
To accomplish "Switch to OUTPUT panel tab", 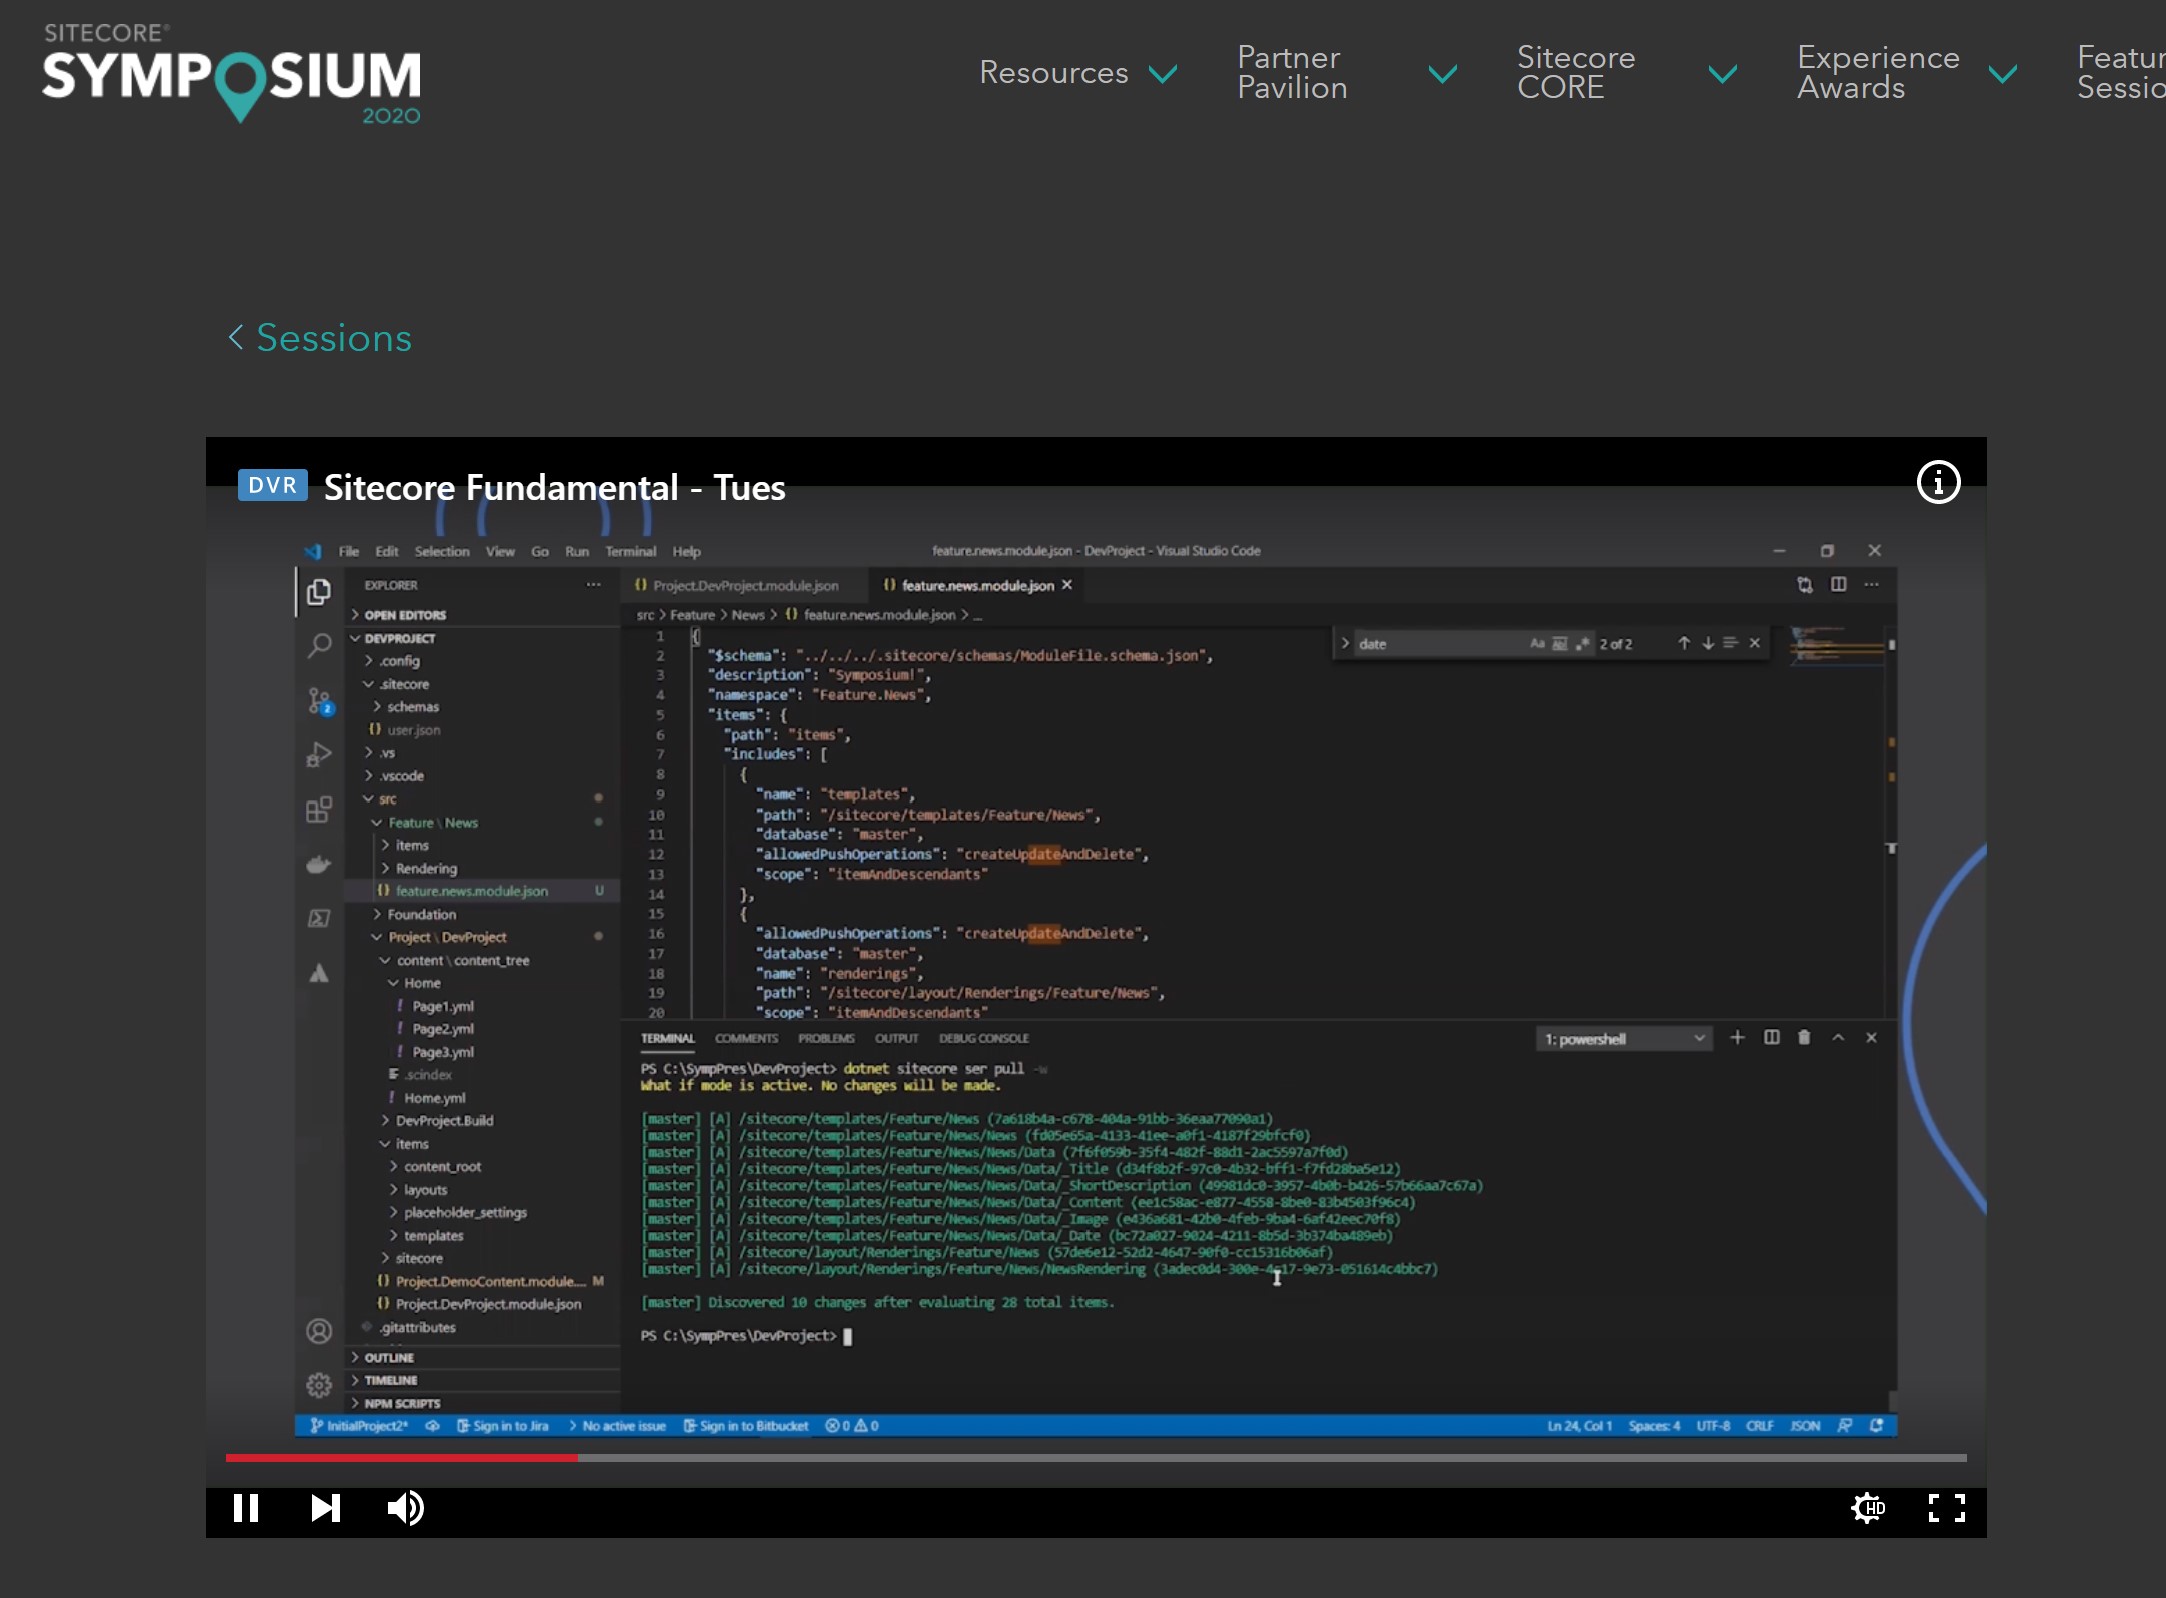I will (896, 1038).
